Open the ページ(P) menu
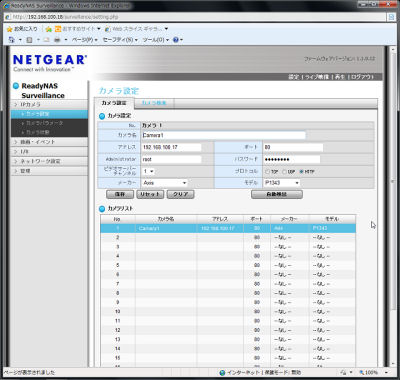Screen dimensions: 400x380 85,40
